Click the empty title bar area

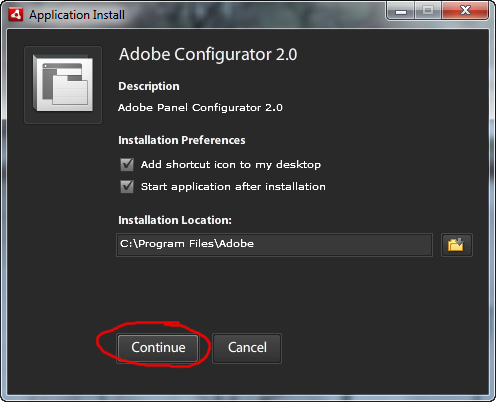(255, 15)
